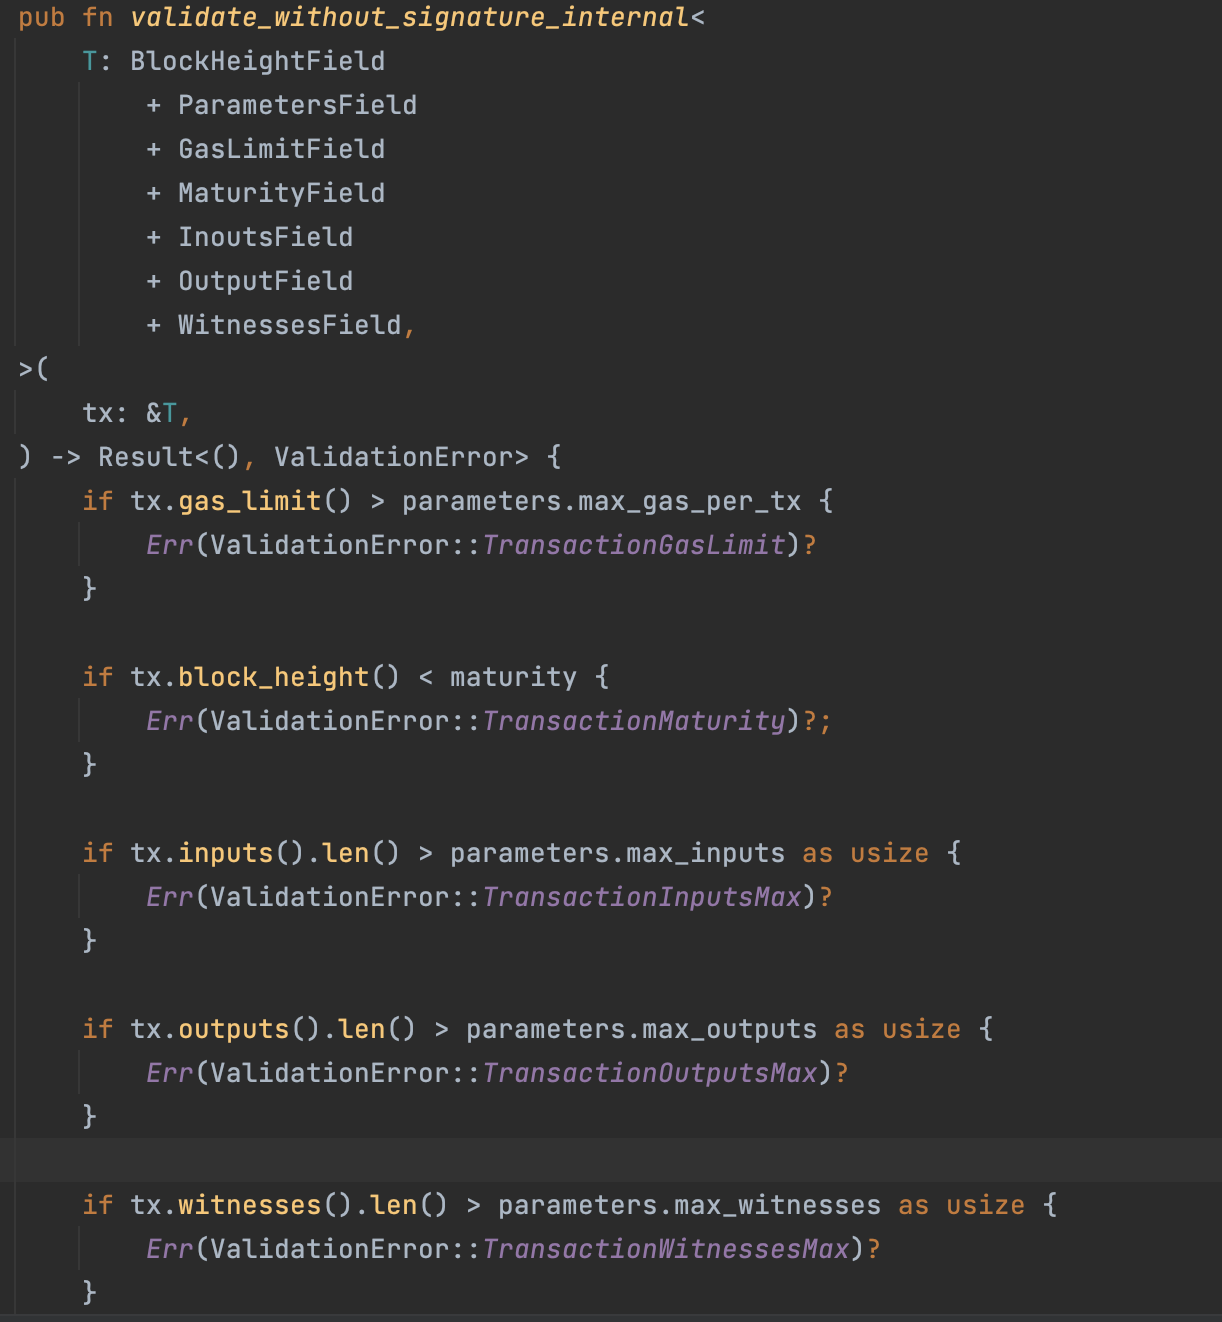Click 'usize' on the max_outputs line
Image resolution: width=1222 pixels, height=1322 pixels.
(x=922, y=1029)
